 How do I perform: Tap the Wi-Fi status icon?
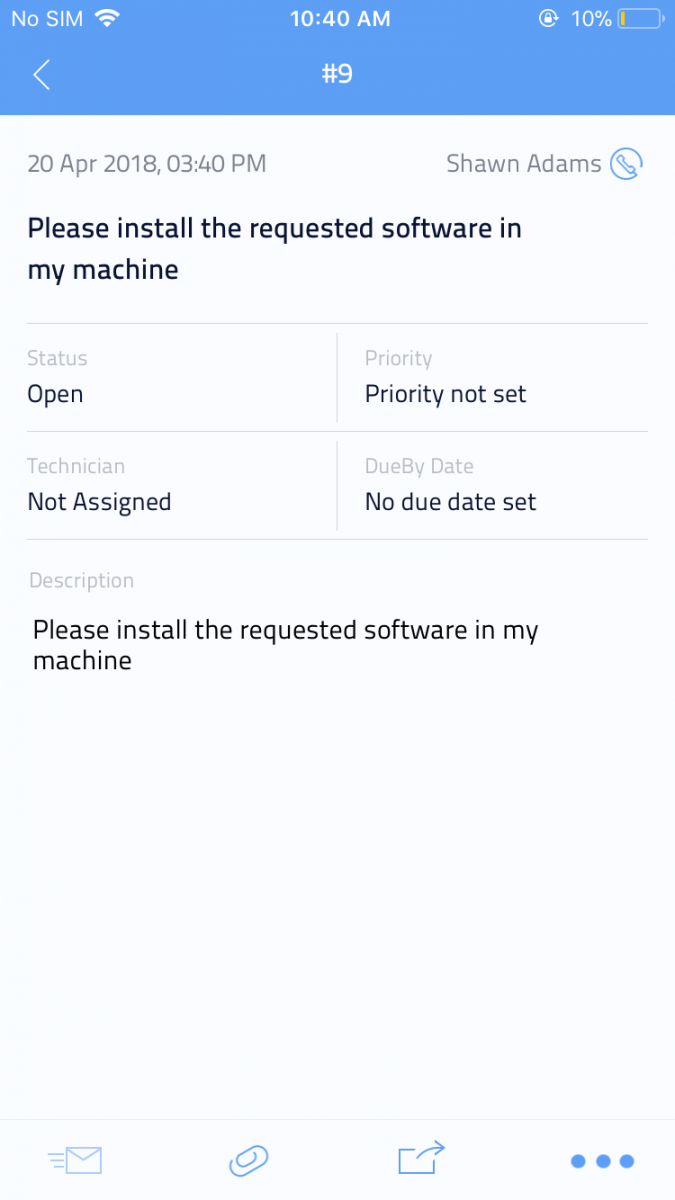(105, 19)
